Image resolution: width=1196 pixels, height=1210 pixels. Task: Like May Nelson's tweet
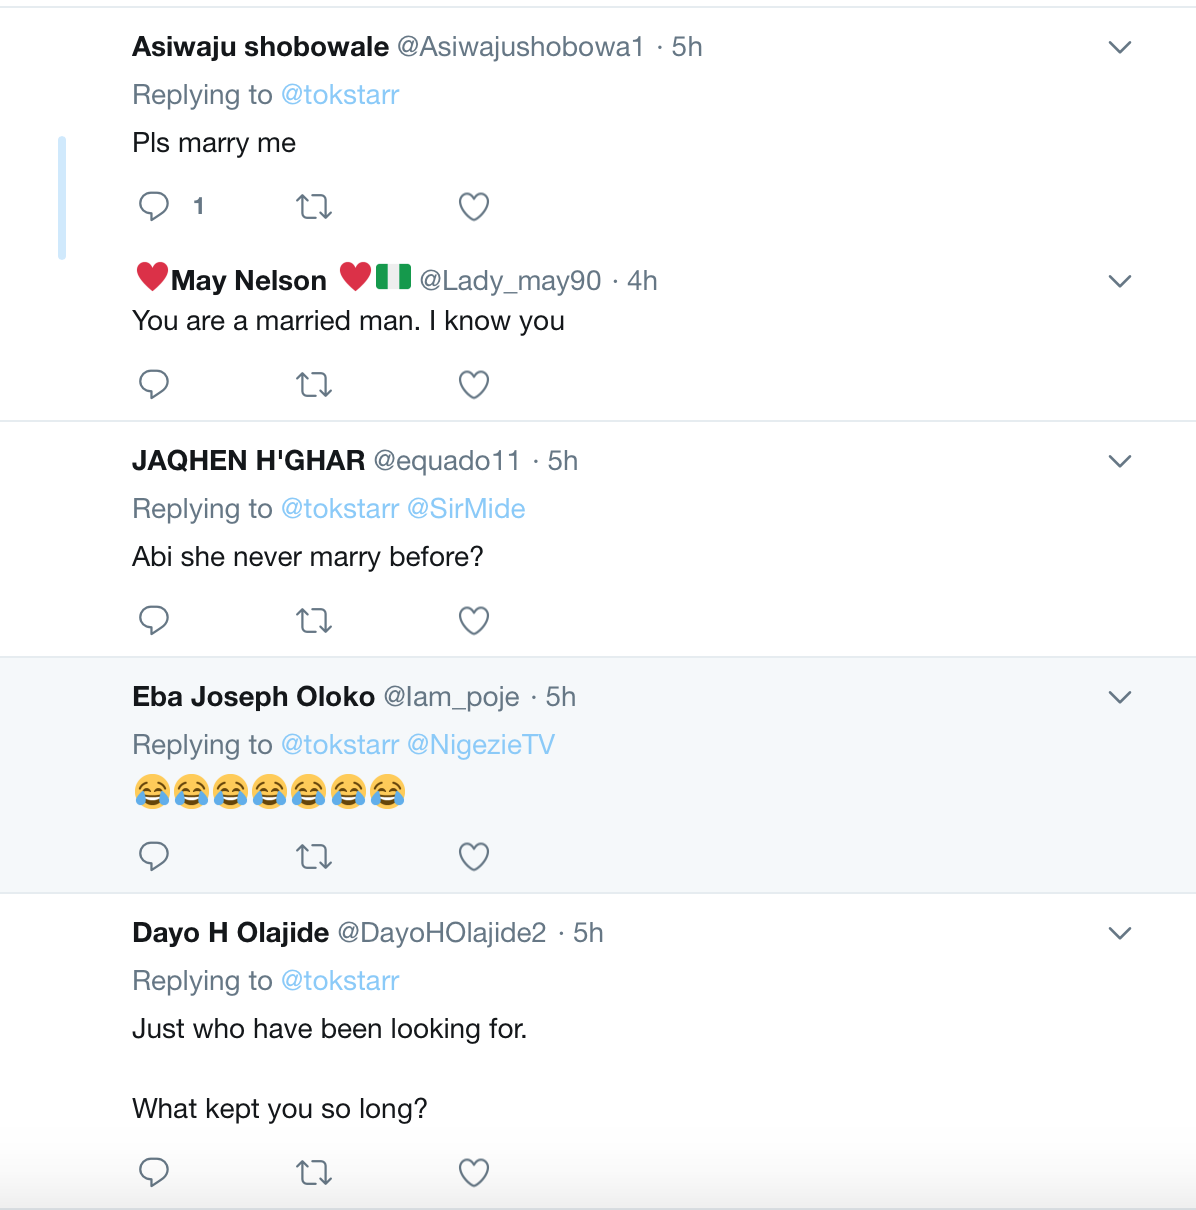click(x=474, y=385)
